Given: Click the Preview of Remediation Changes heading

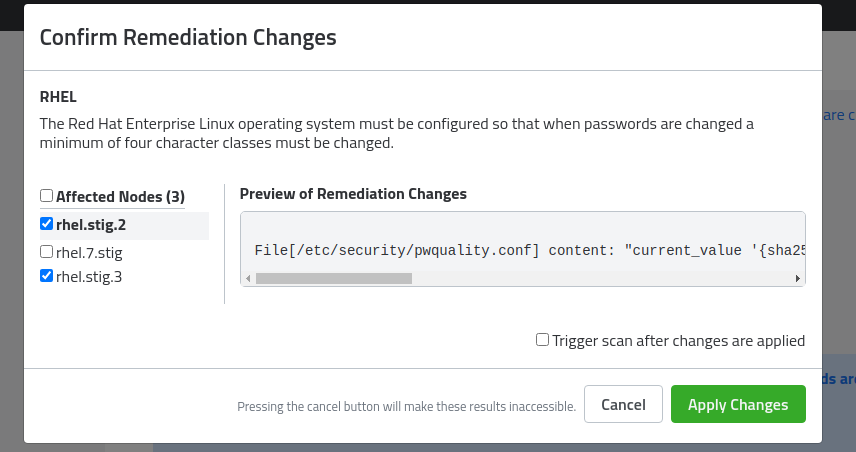Looking at the screenshot, I should (x=353, y=194).
